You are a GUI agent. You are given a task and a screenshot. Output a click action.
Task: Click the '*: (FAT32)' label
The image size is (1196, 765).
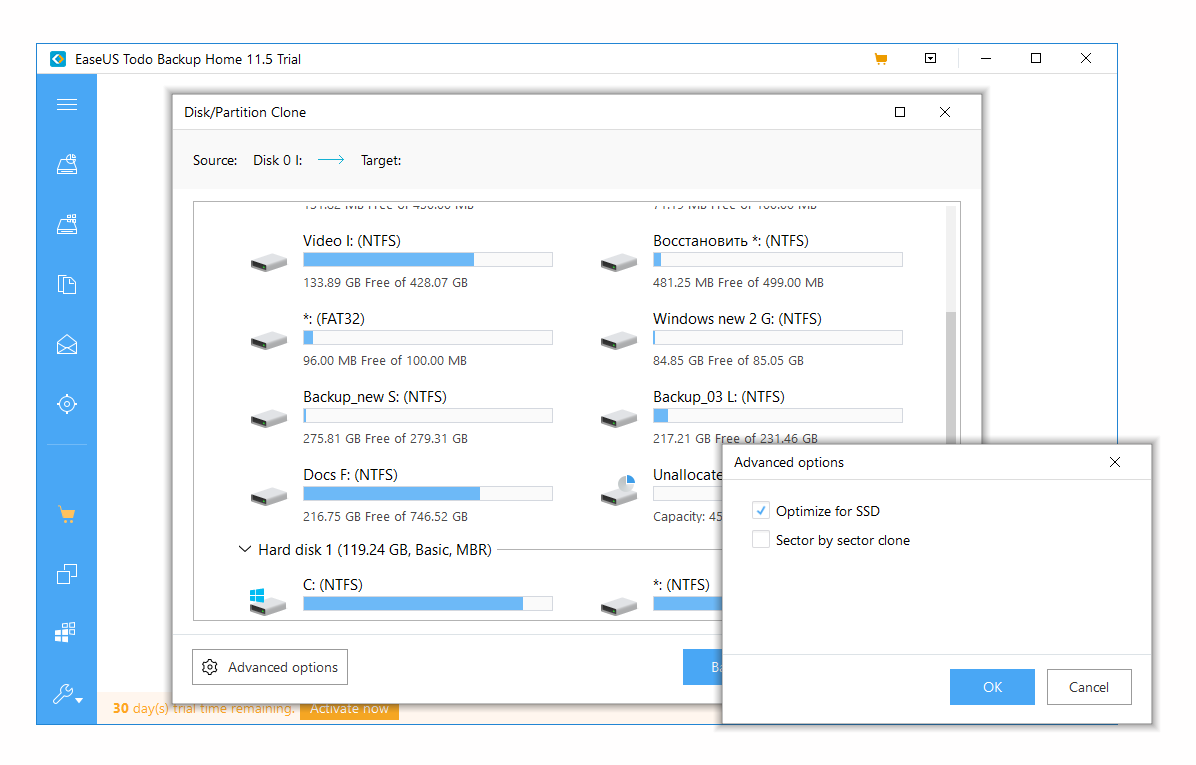pos(333,319)
